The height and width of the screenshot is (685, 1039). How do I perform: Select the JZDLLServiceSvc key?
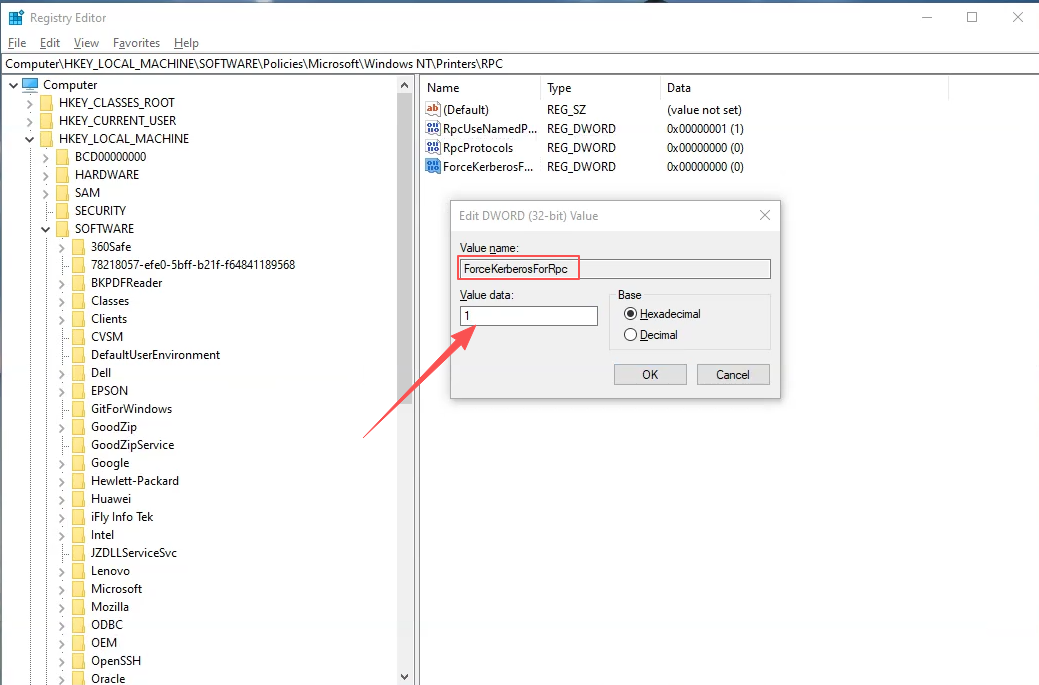pyautogui.click(x=134, y=553)
